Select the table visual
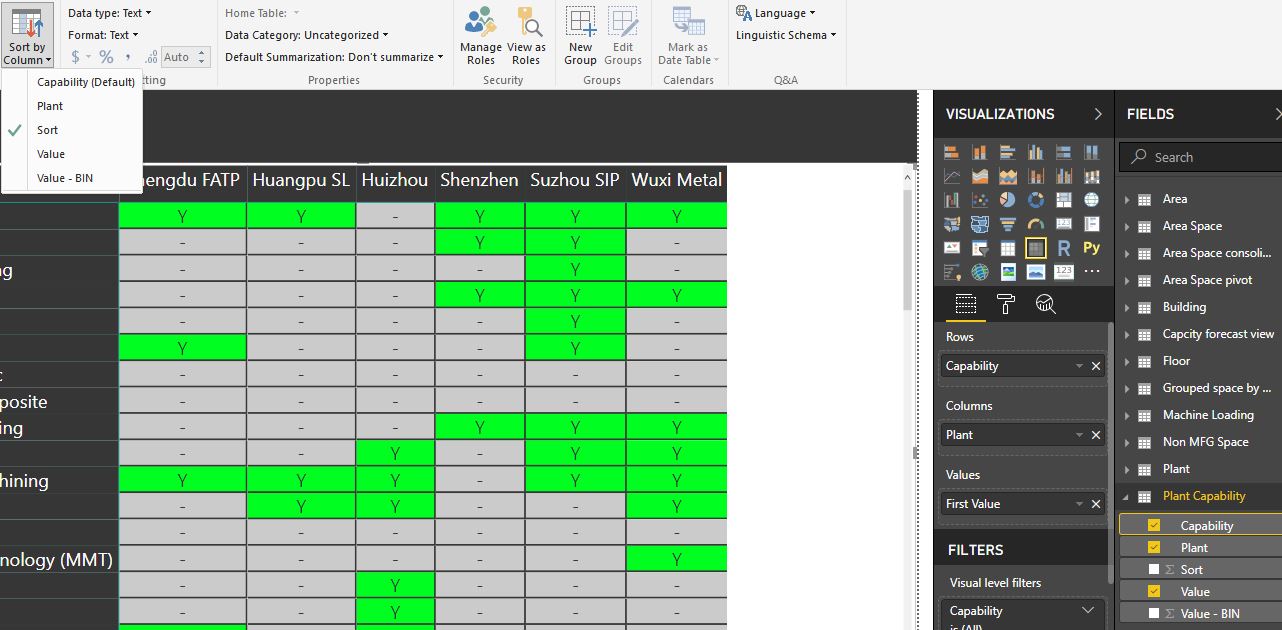This screenshot has height=630, width=1282. pos(1008,248)
